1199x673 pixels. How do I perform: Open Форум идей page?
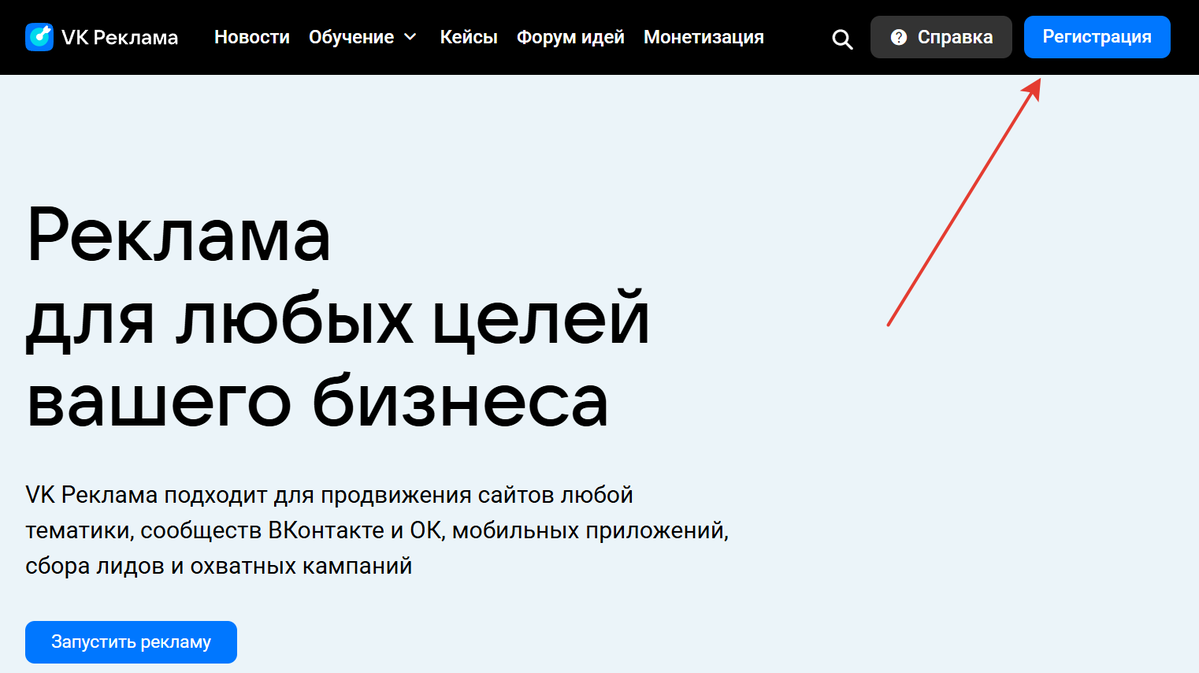pyautogui.click(x=570, y=37)
